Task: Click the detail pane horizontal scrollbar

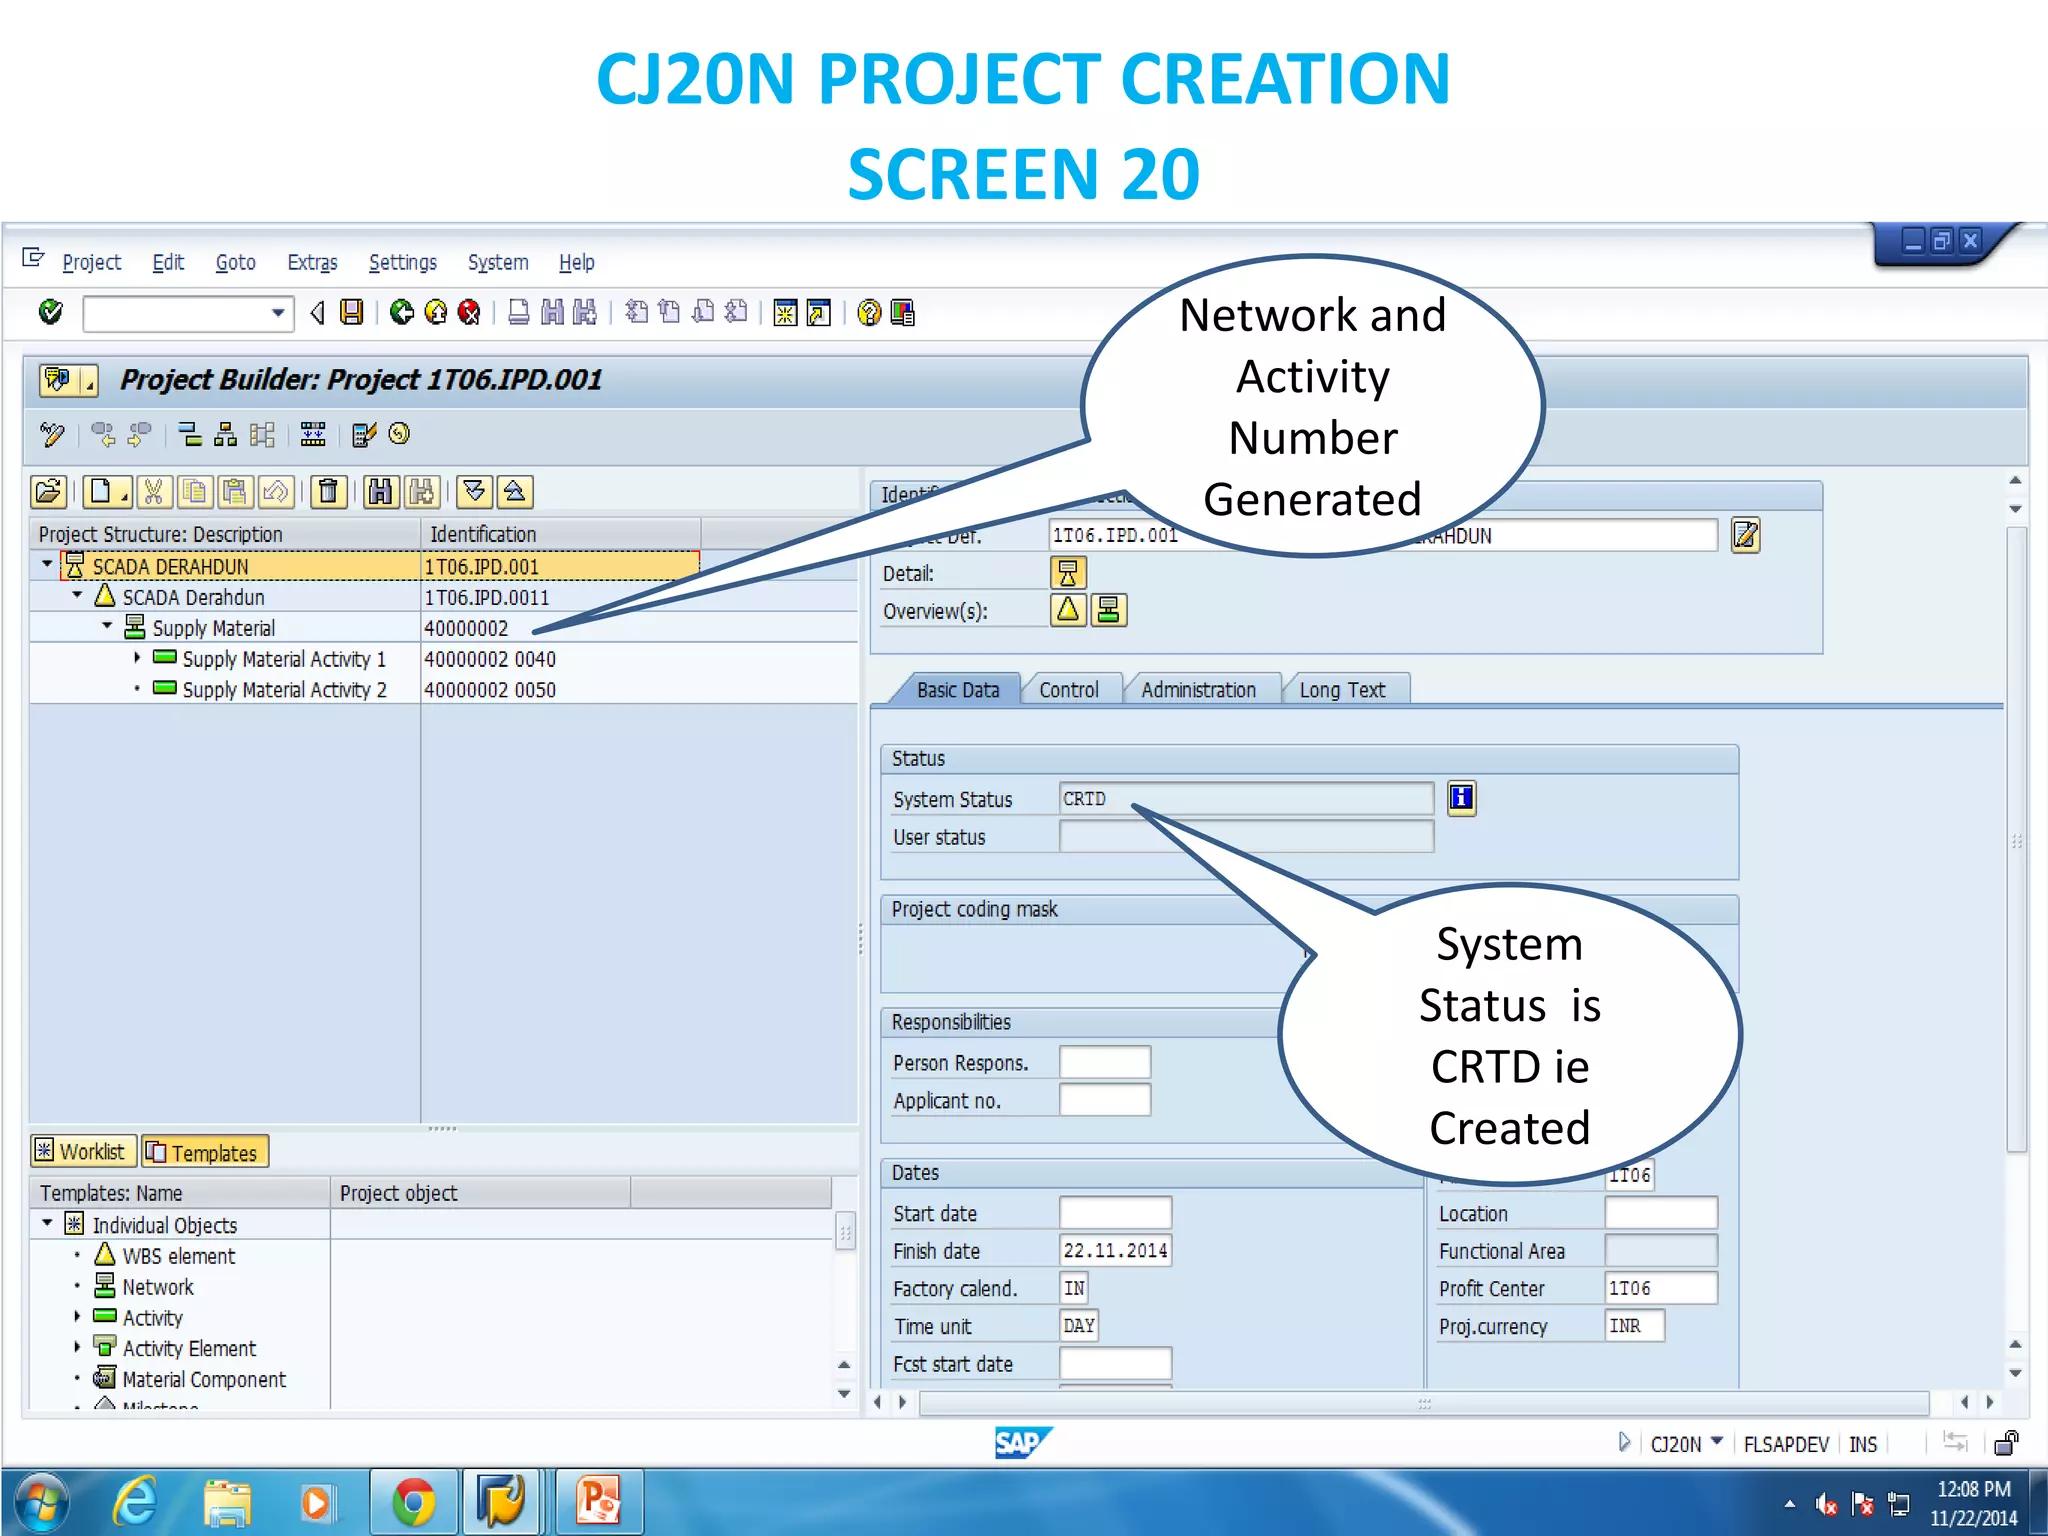Action: tap(1424, 1402)
